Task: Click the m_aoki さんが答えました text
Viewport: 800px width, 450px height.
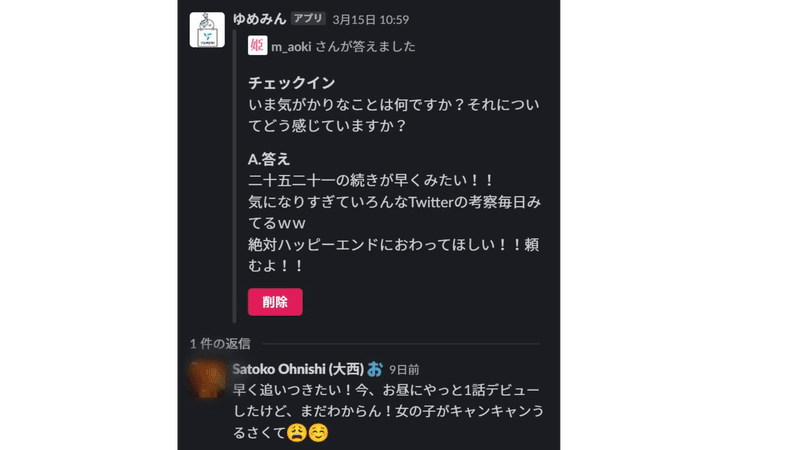Action: (343, 46)
